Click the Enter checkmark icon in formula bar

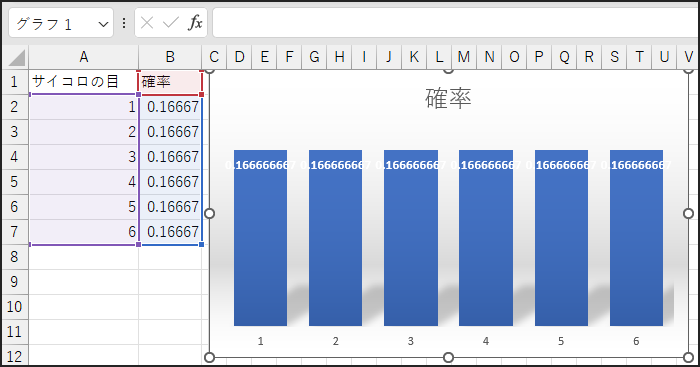tap(171, 22)
